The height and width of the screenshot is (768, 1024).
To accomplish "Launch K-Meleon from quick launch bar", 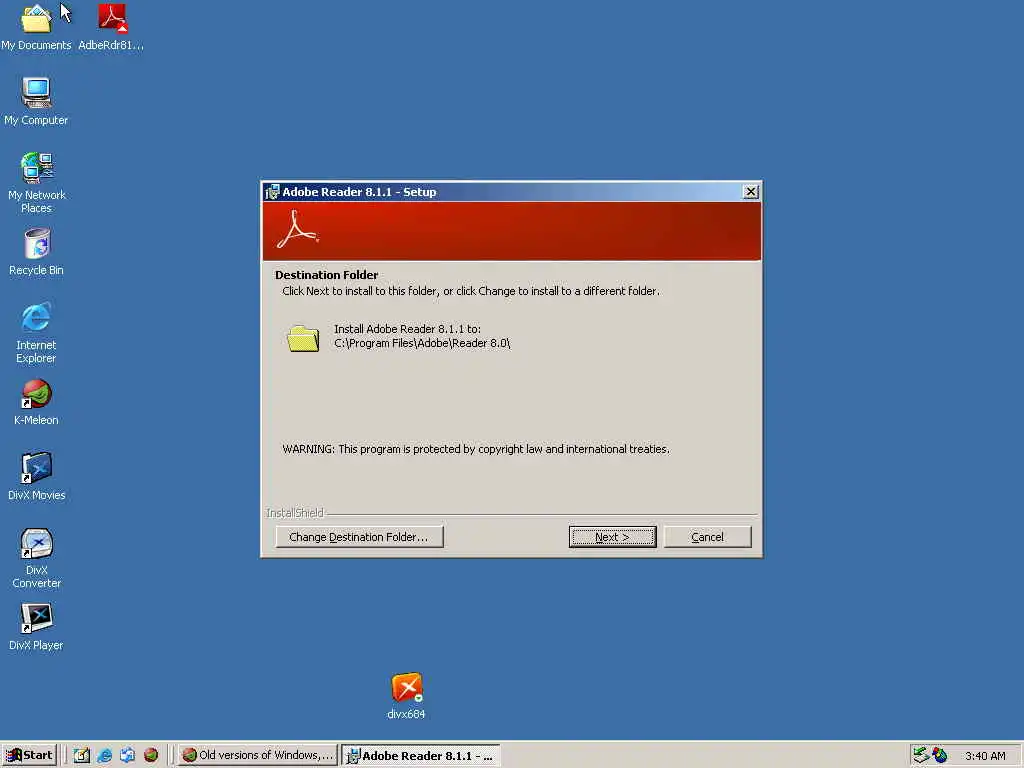I will coord(151,755).
